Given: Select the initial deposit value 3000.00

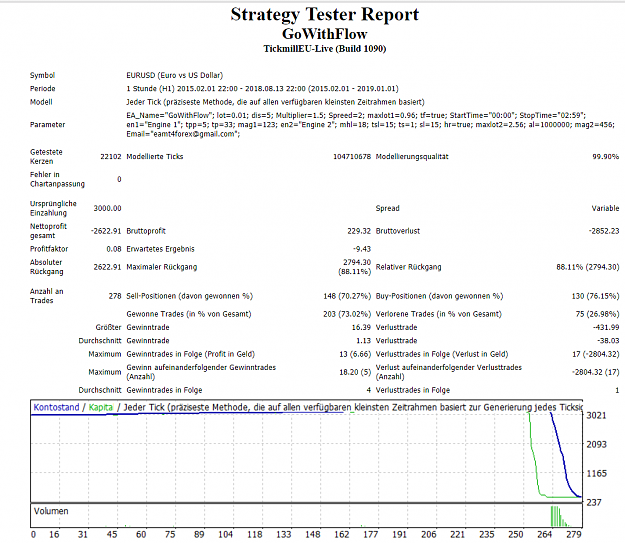Looking at the screenshot, I should tap(107, 208).
